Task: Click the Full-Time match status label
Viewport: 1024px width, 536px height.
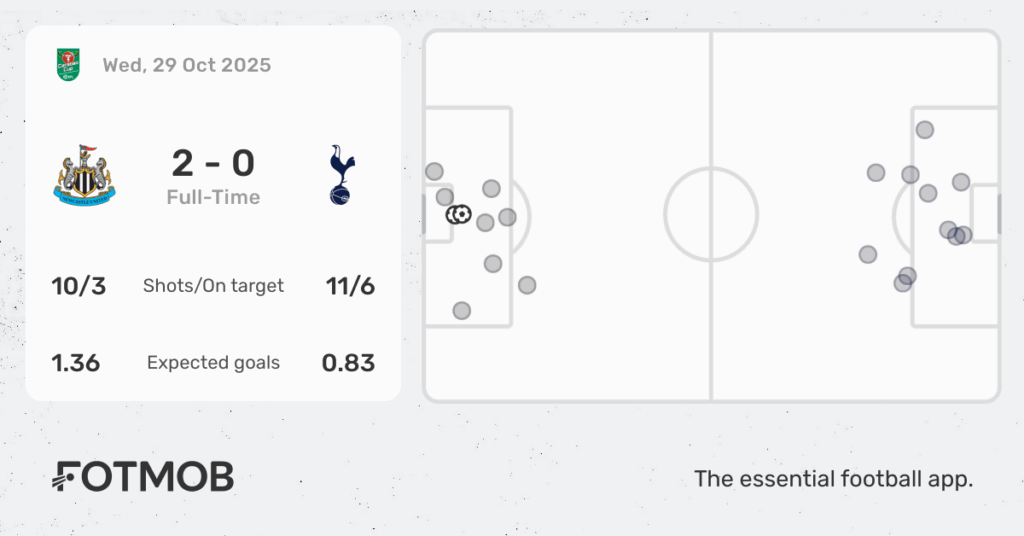Action: [x=213, y=197]
